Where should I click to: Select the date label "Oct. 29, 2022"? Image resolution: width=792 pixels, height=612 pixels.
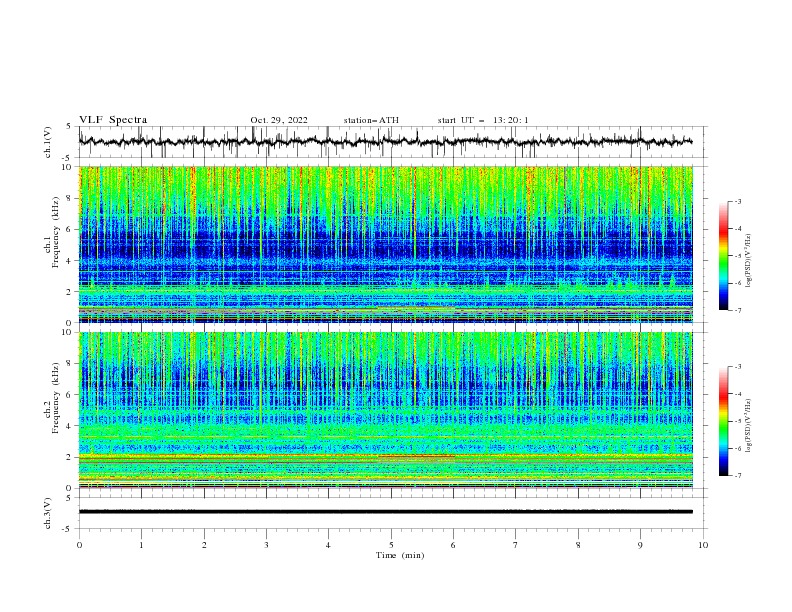pos(279,120)
